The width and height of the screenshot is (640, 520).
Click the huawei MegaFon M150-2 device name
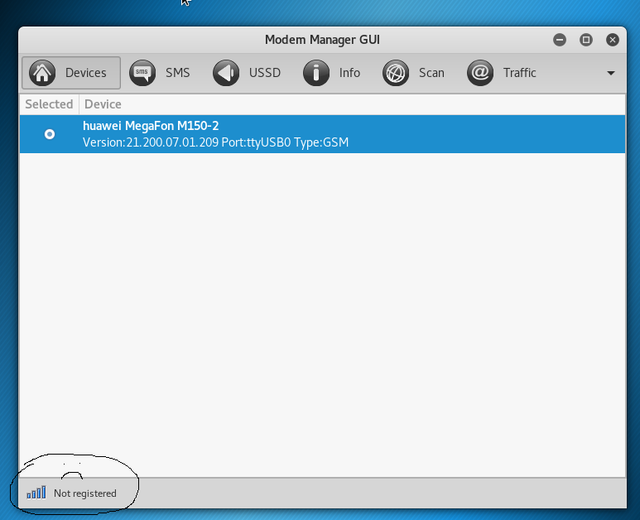[151, 126]
